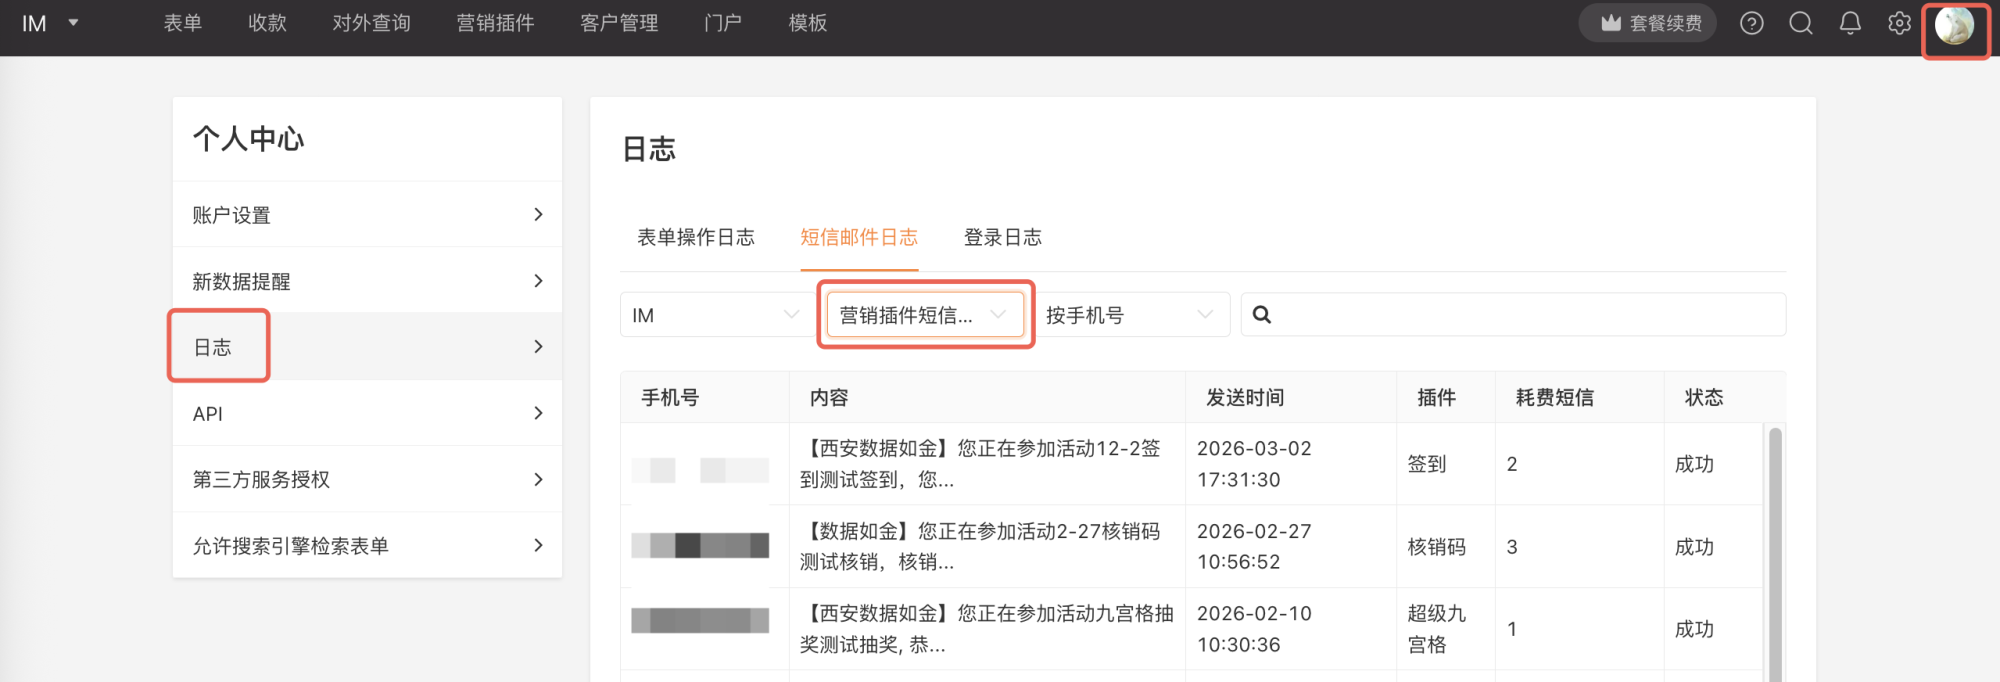Click the magnifier icon in log search box
2000x682 pixels.
point(1262,315)
